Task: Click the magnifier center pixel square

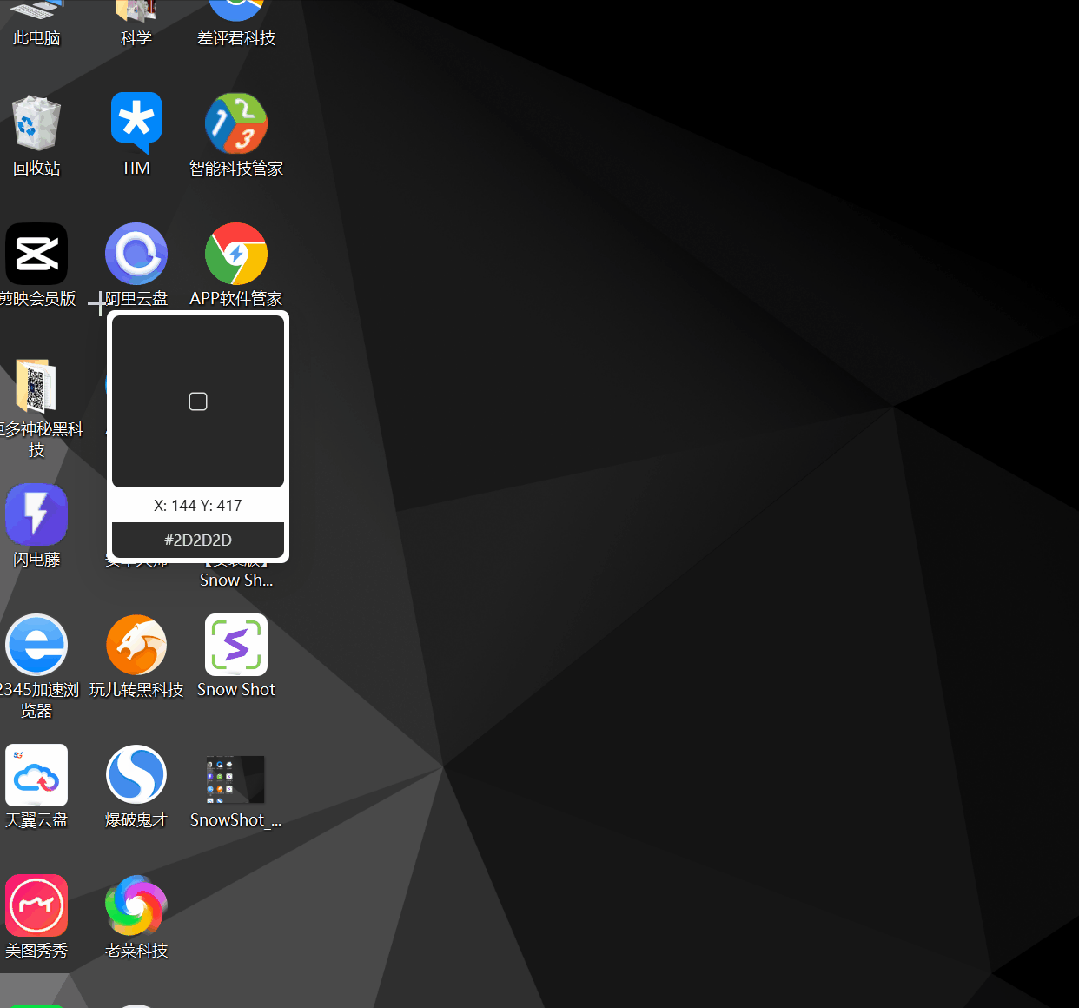Action: point(198,402)
